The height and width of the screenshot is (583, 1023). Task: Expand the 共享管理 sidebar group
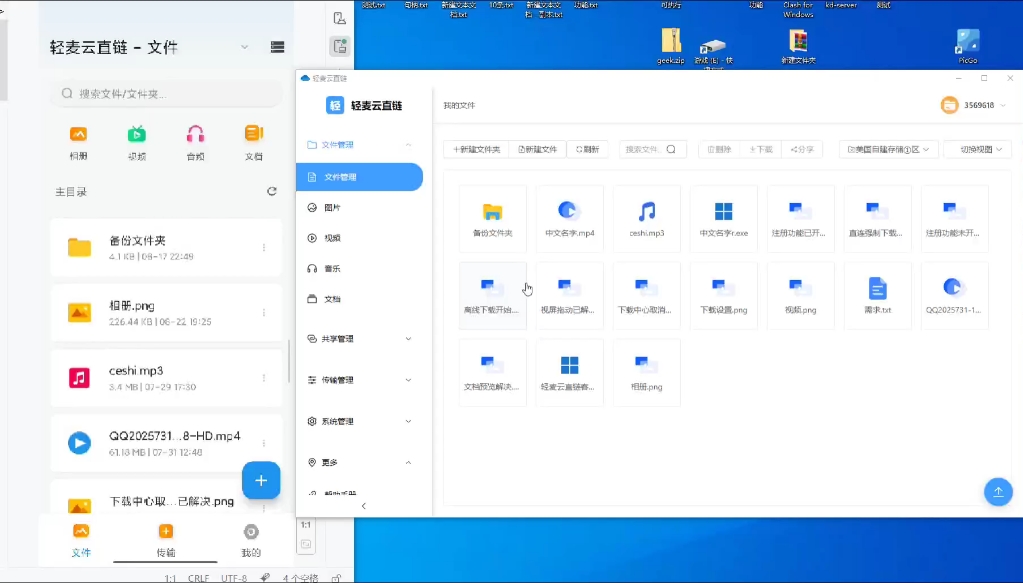(x=359, y=339)
